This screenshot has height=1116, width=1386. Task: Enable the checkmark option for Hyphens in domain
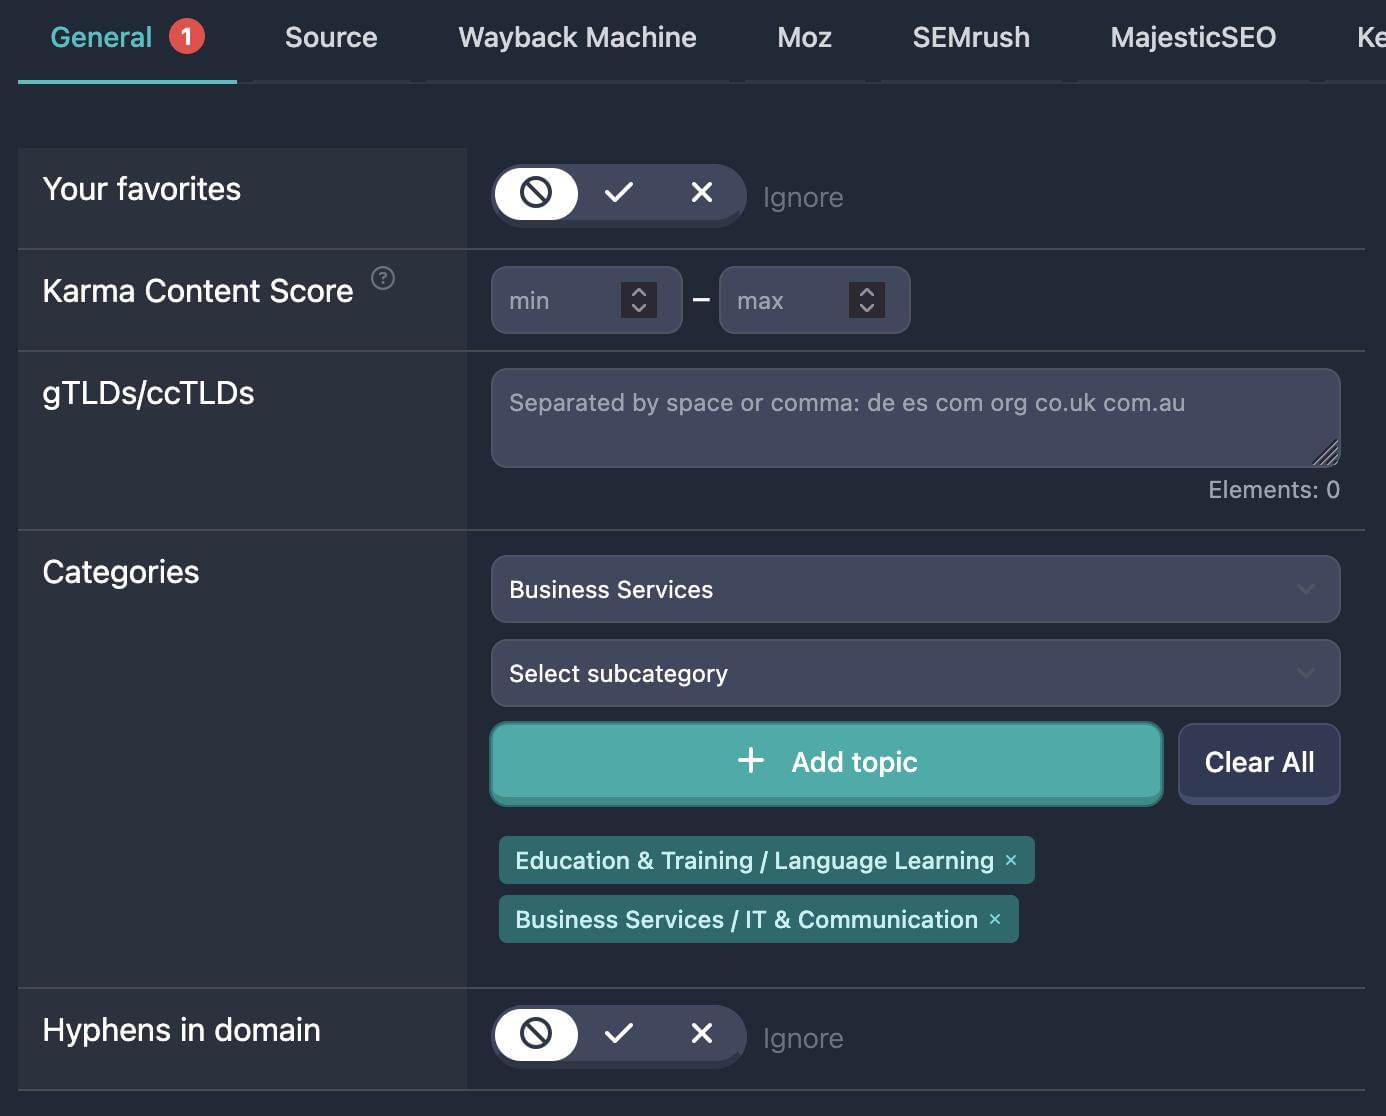[x=619, y=1034]
